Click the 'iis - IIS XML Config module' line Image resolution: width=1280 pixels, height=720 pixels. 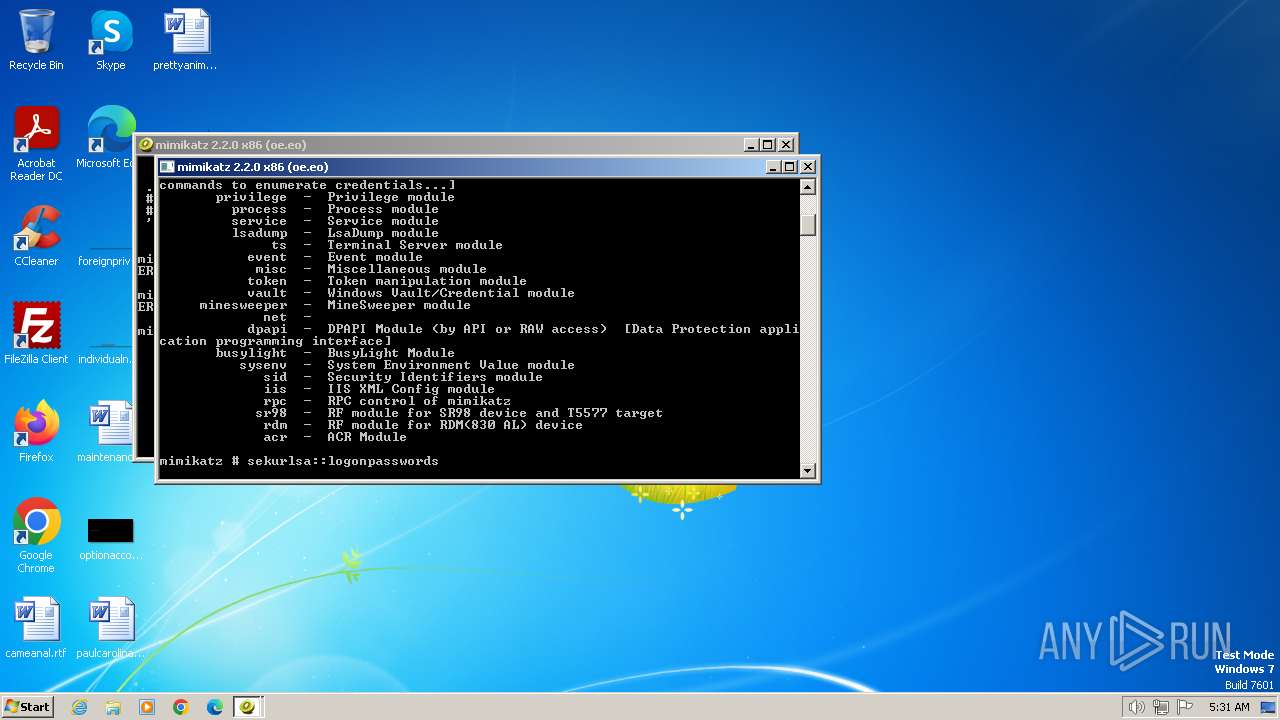click(379, 389)
